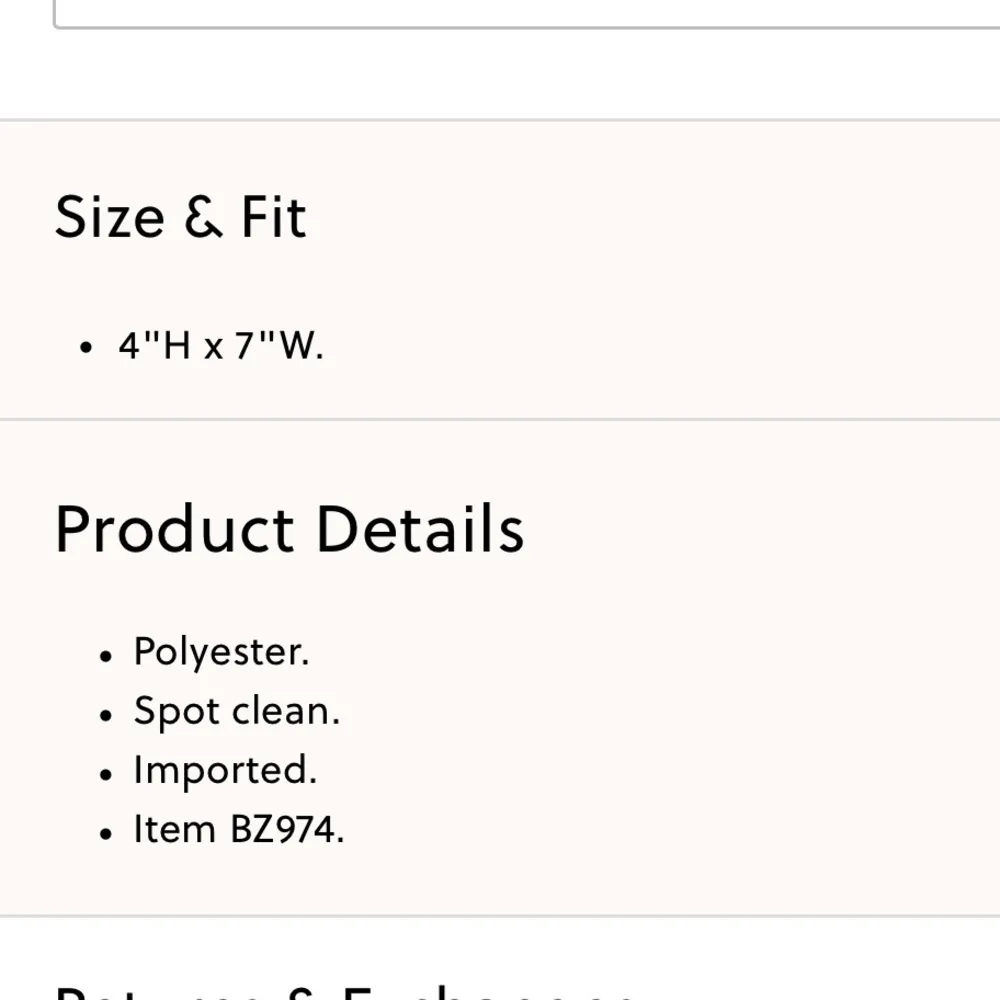Click the word Product in the heading

175,529
